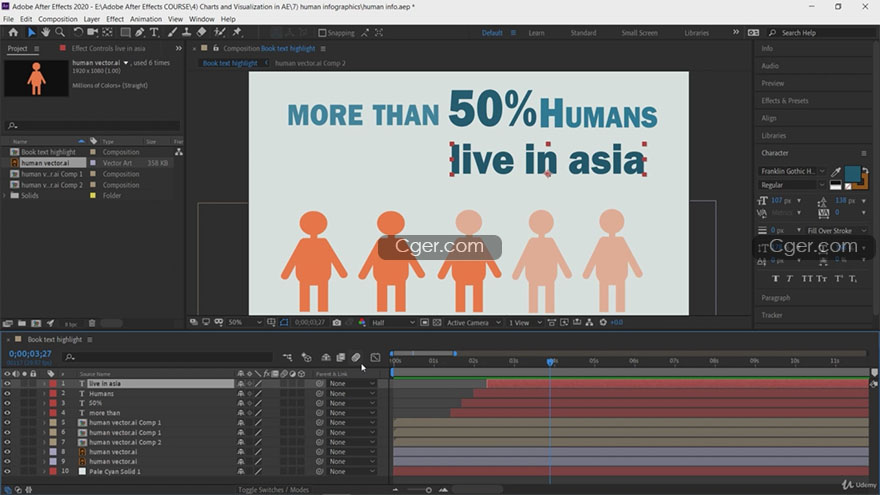Screen dimensions: 880x495
Task: Open the Paragraph panel
Action: 776,298
